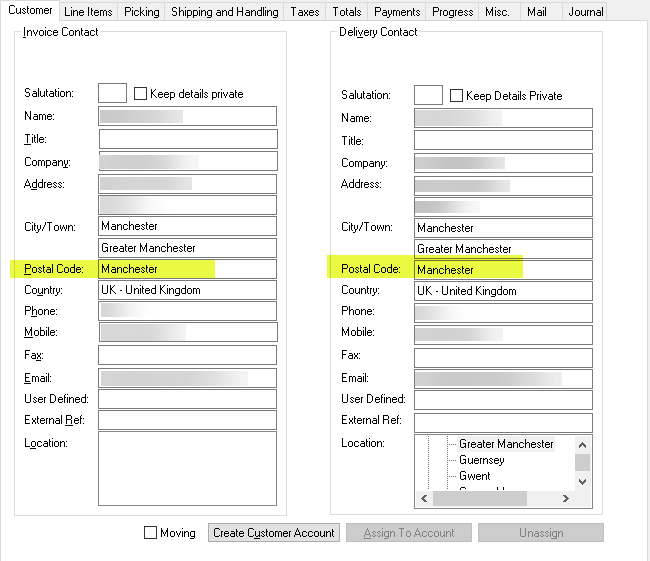Open the Line Items tab
The width and height of the screenshot is (650, 561).
pyautogui.click(x=88, y=12)
